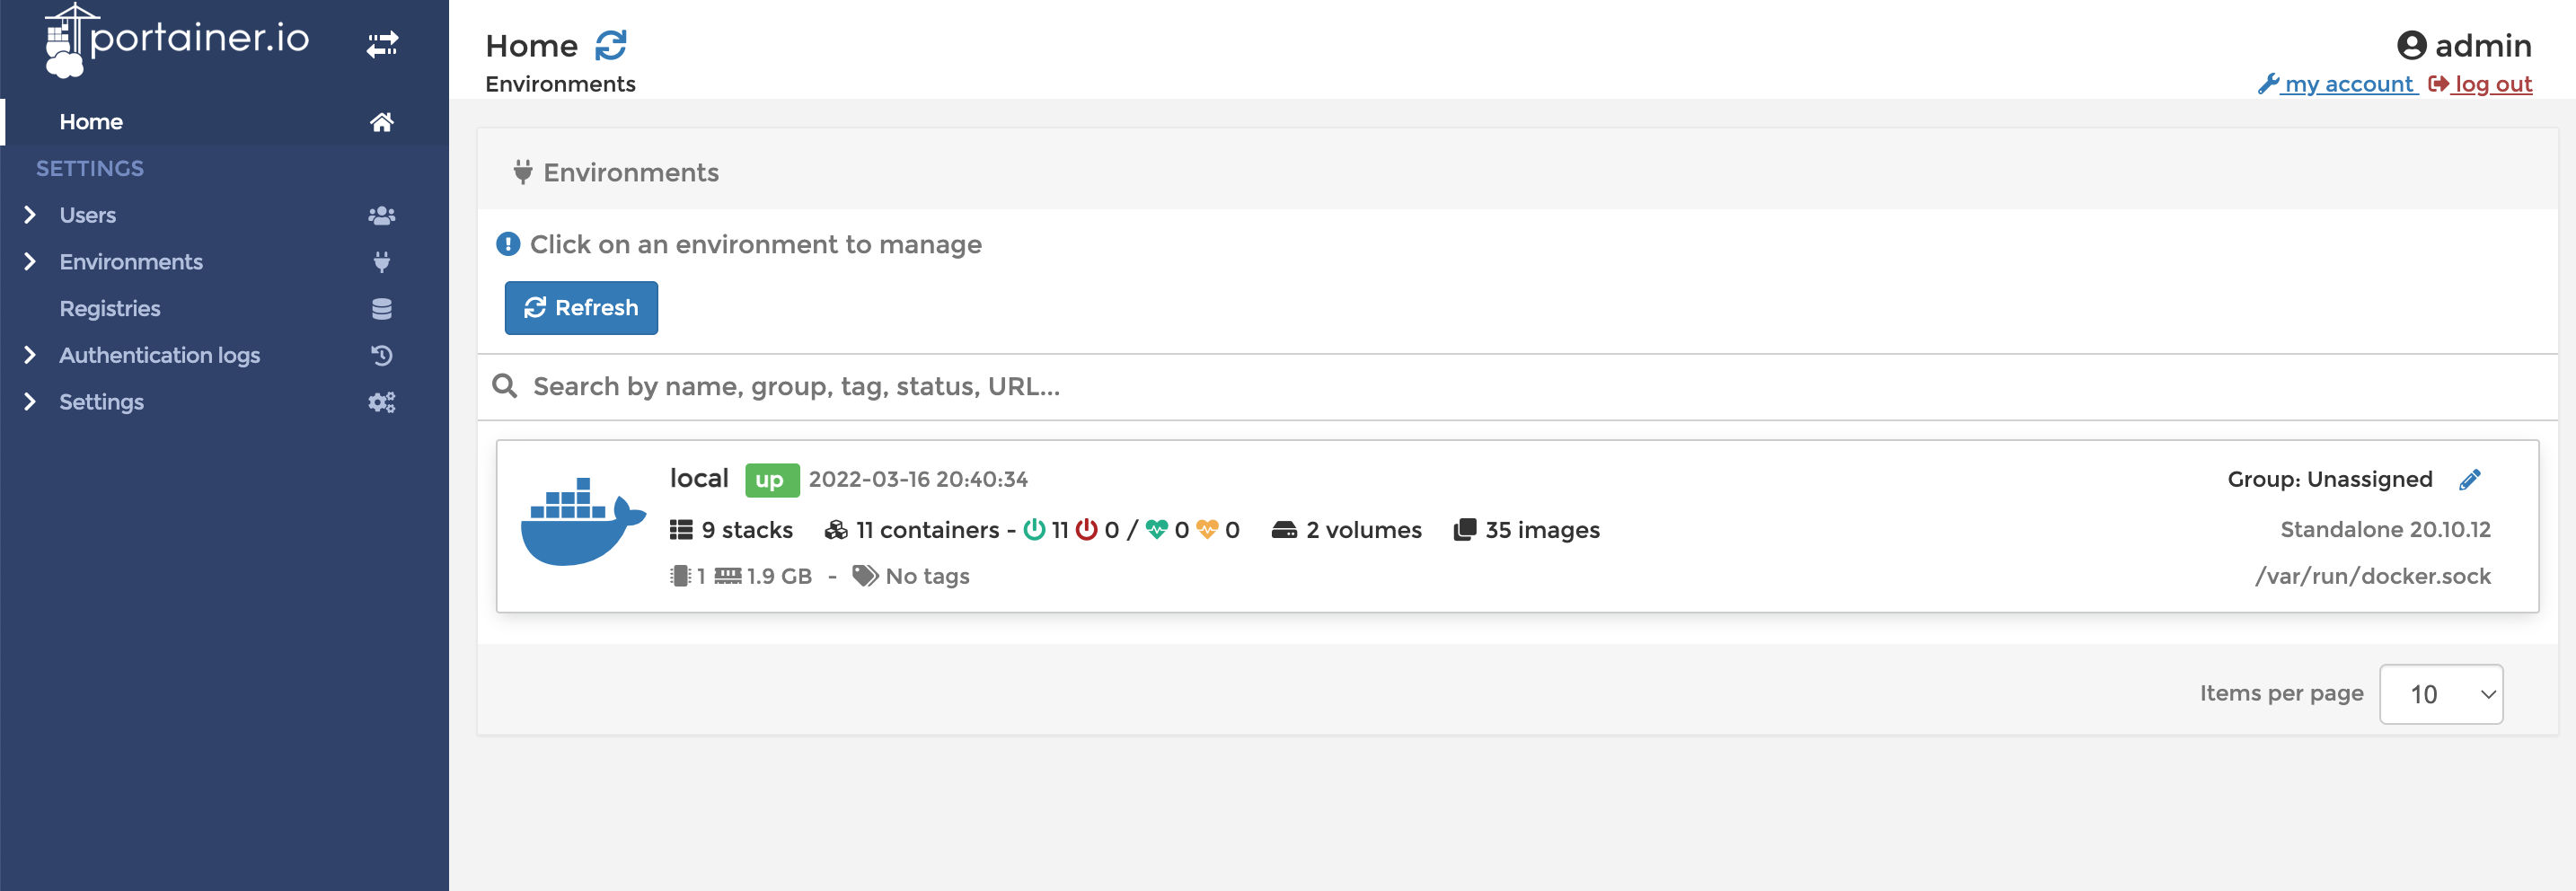Toggle the sidebar collapse arrows icon
Viewport: 2576px width, 891px height.
382,44
